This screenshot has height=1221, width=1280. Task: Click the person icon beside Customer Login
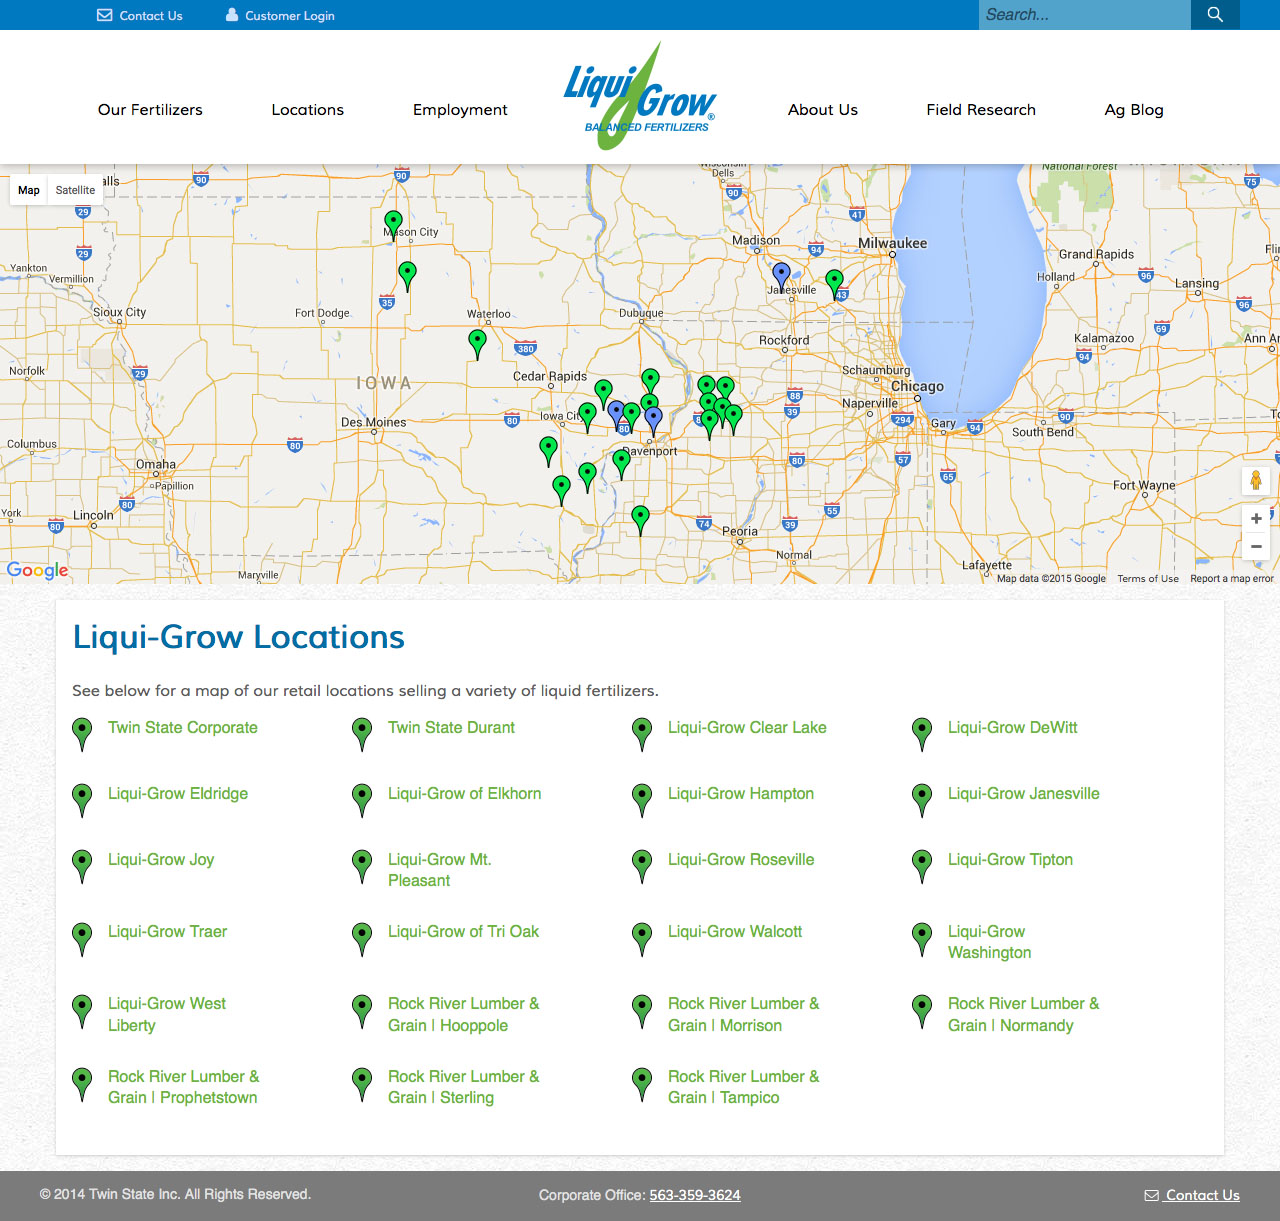click(x=232, y=15)
